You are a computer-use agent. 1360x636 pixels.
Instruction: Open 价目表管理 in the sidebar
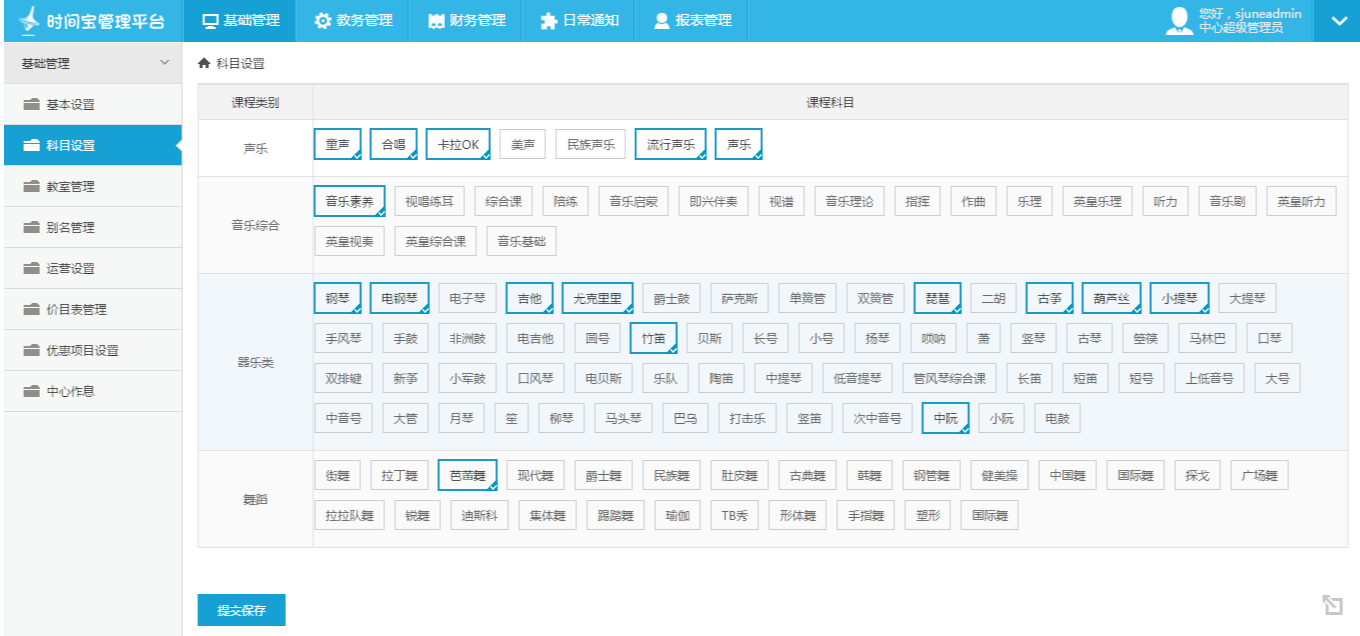click(92, 310)
